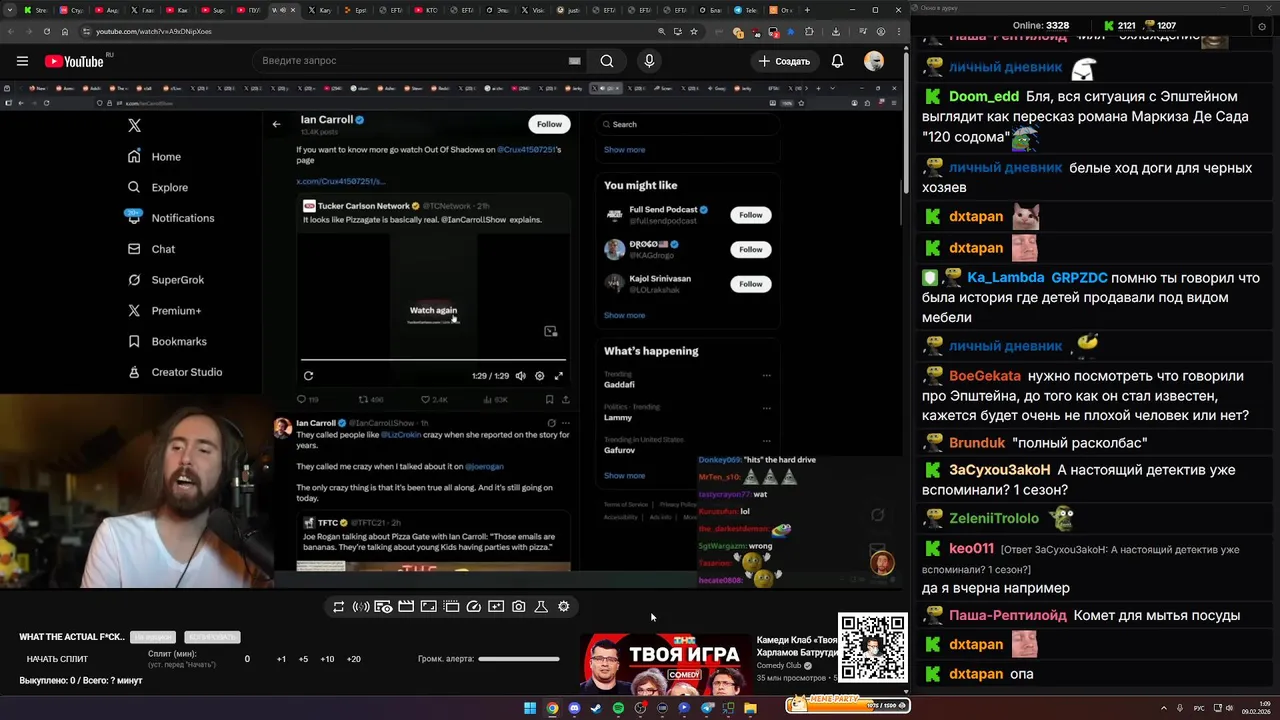Viewport: 1280px width, 720px height.
Task: Click Chrome back arrow
Action: click(x=10, y=31)
